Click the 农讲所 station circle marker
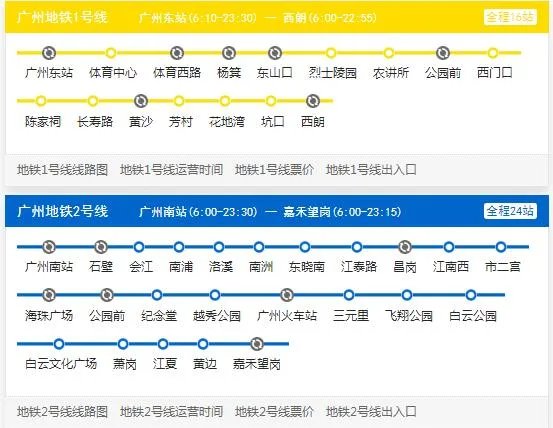This screenshot has width=553, height=428. (389, 53)
